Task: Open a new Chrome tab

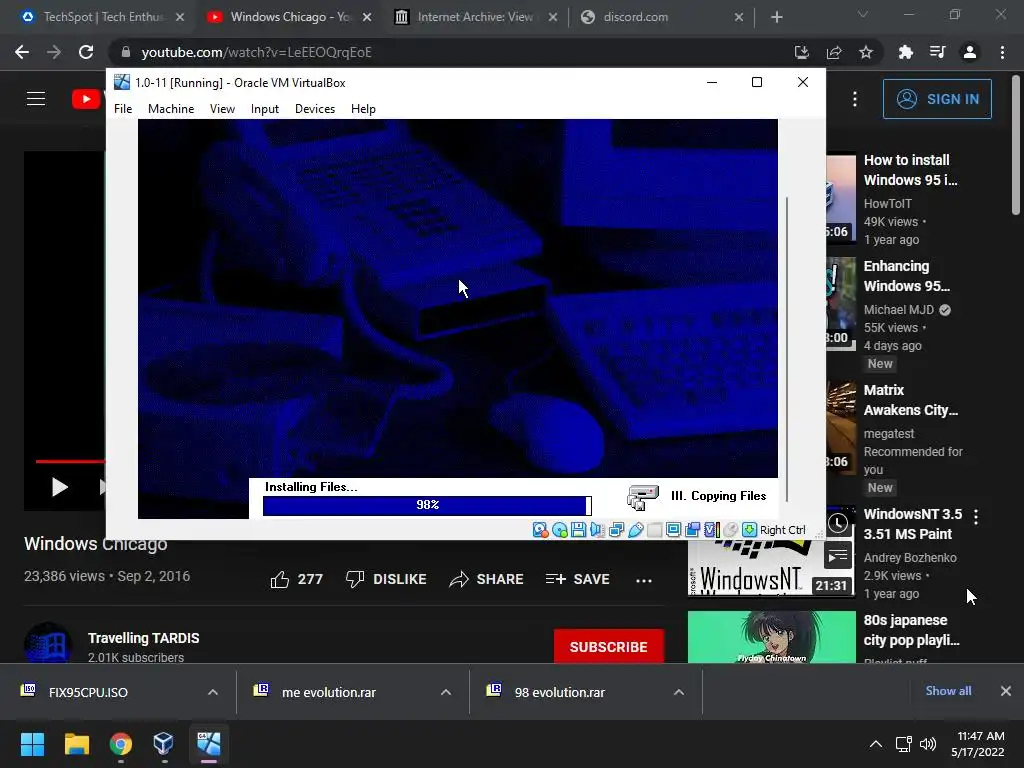Action: click(776, 17)
